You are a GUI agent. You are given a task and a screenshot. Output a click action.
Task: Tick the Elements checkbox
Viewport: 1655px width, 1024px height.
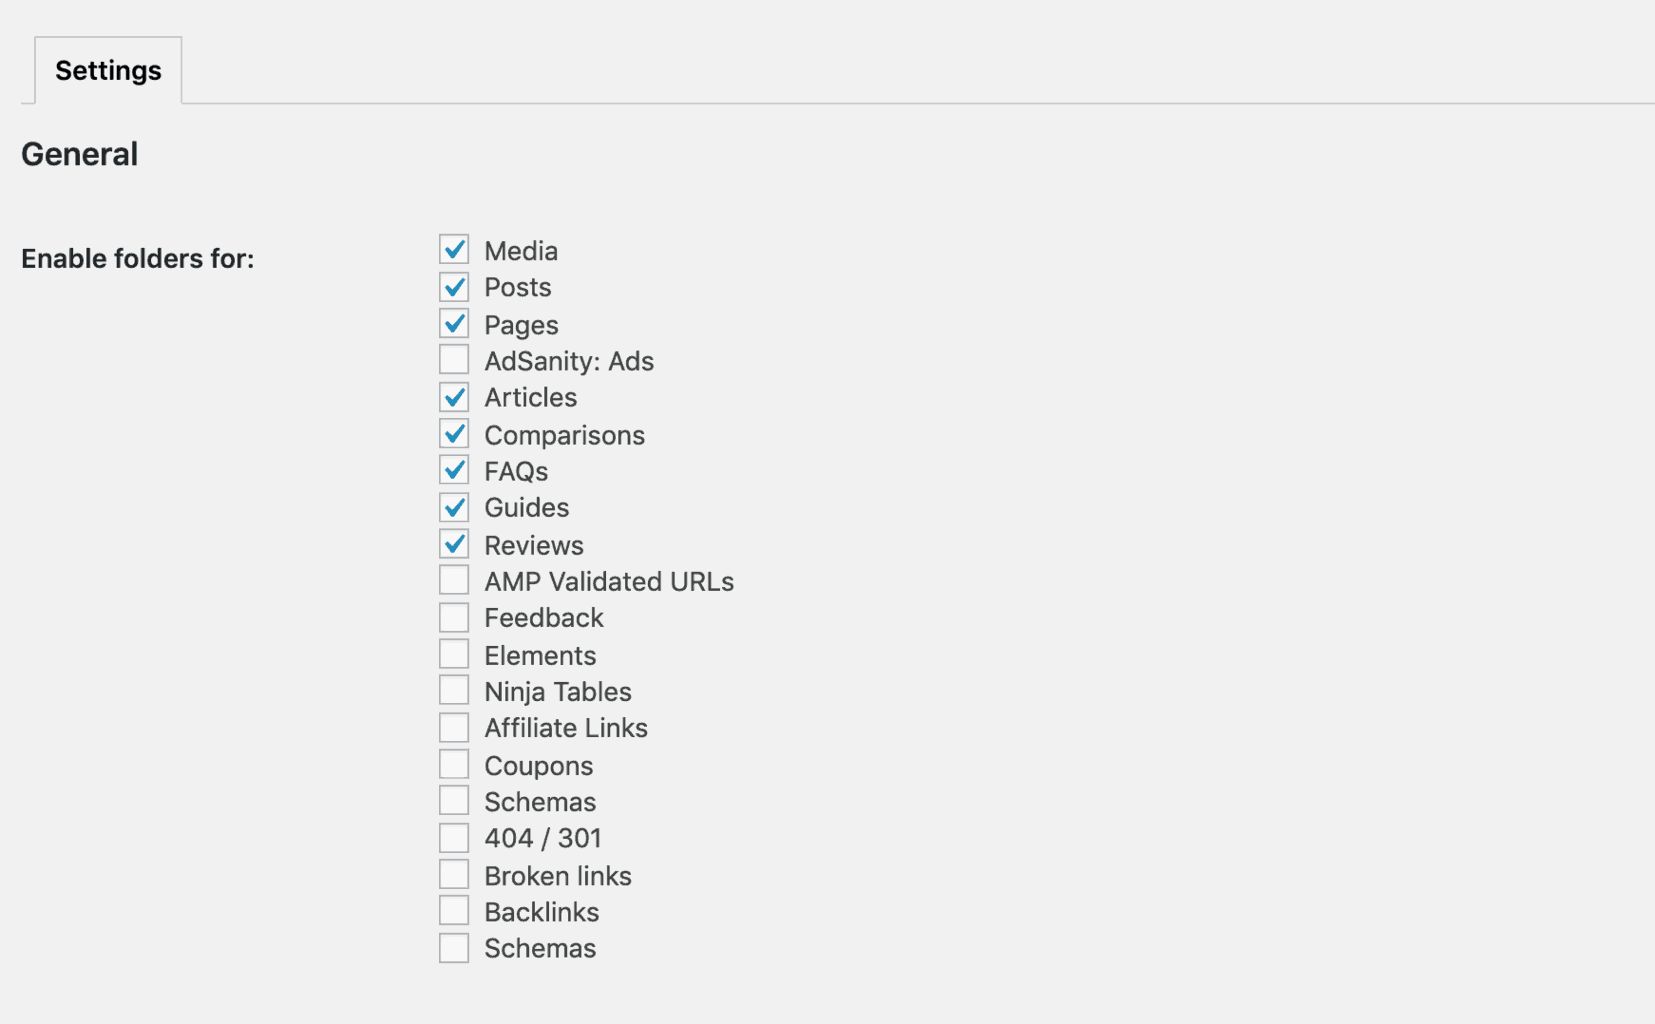[x=454, y=654]
